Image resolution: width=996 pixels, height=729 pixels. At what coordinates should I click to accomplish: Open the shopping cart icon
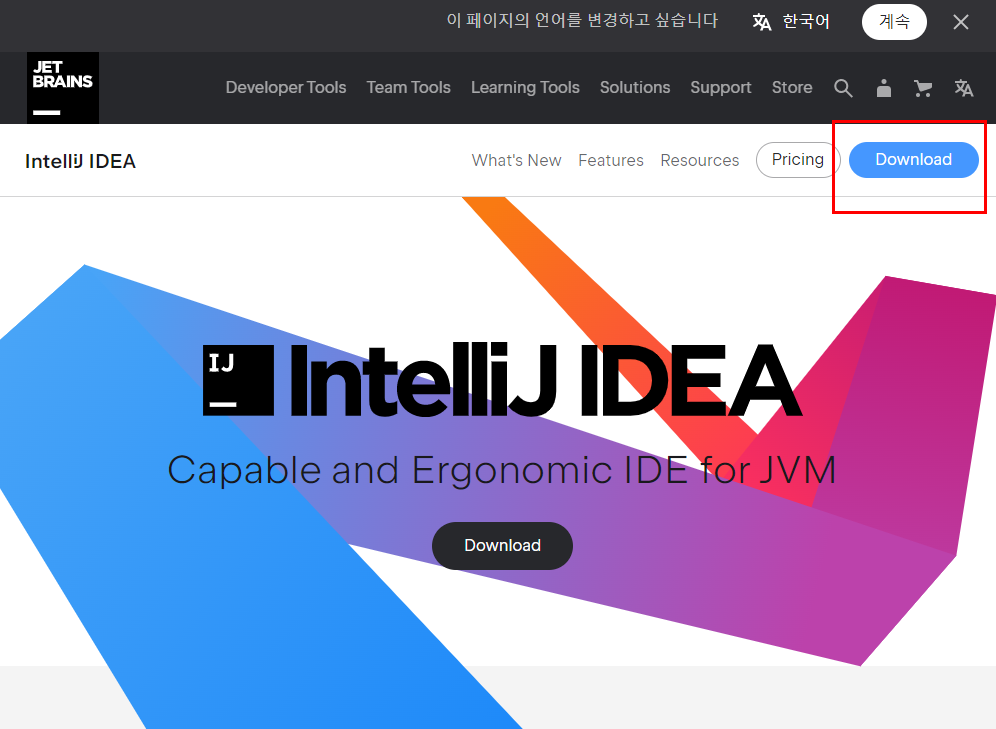pos(923,88)
